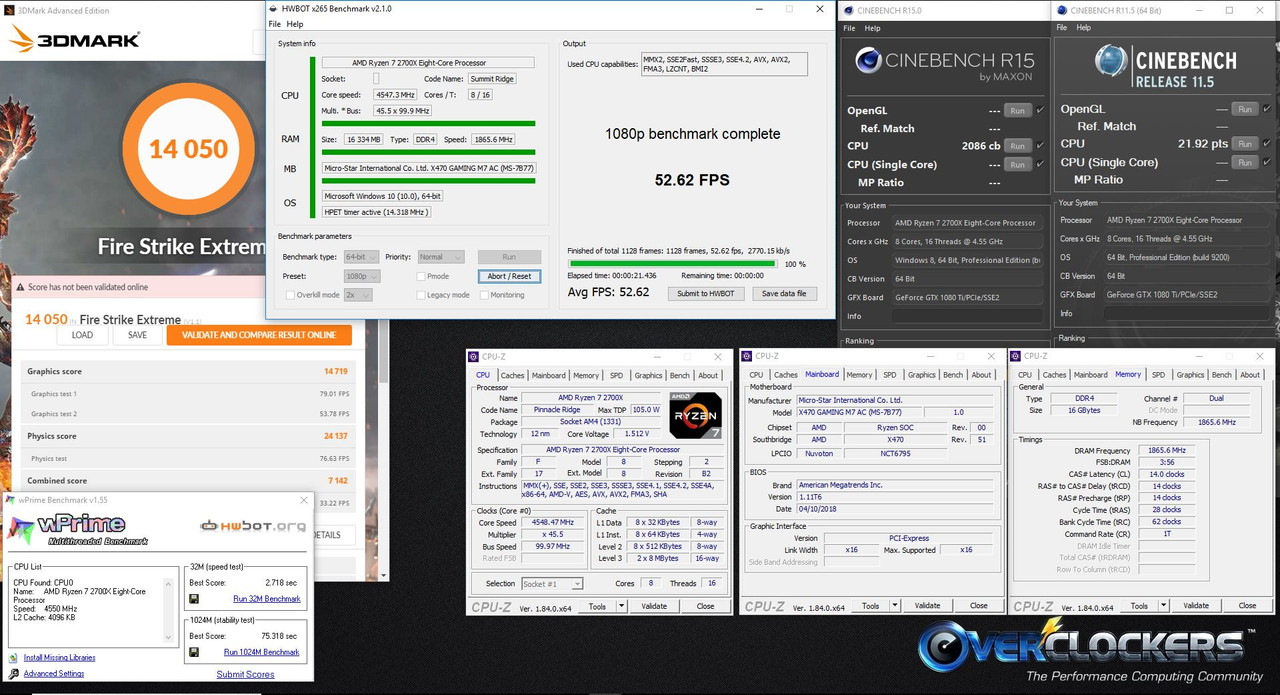Open the Help menu in Cinebench R11.5
This screenshot has height=695, width=1280.
pos(1086,28)
